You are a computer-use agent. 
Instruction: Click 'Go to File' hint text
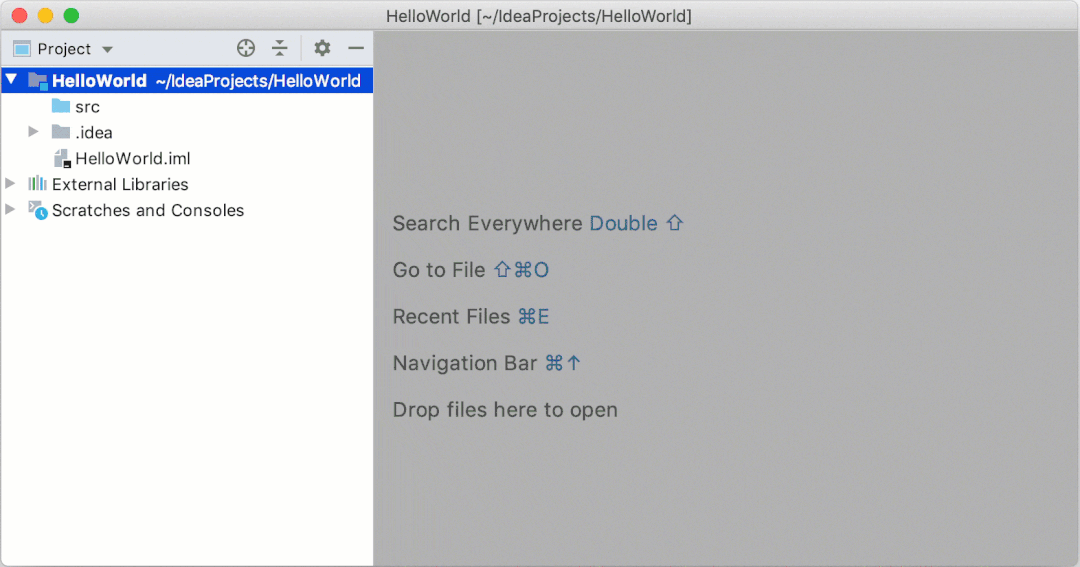(439, 270)
